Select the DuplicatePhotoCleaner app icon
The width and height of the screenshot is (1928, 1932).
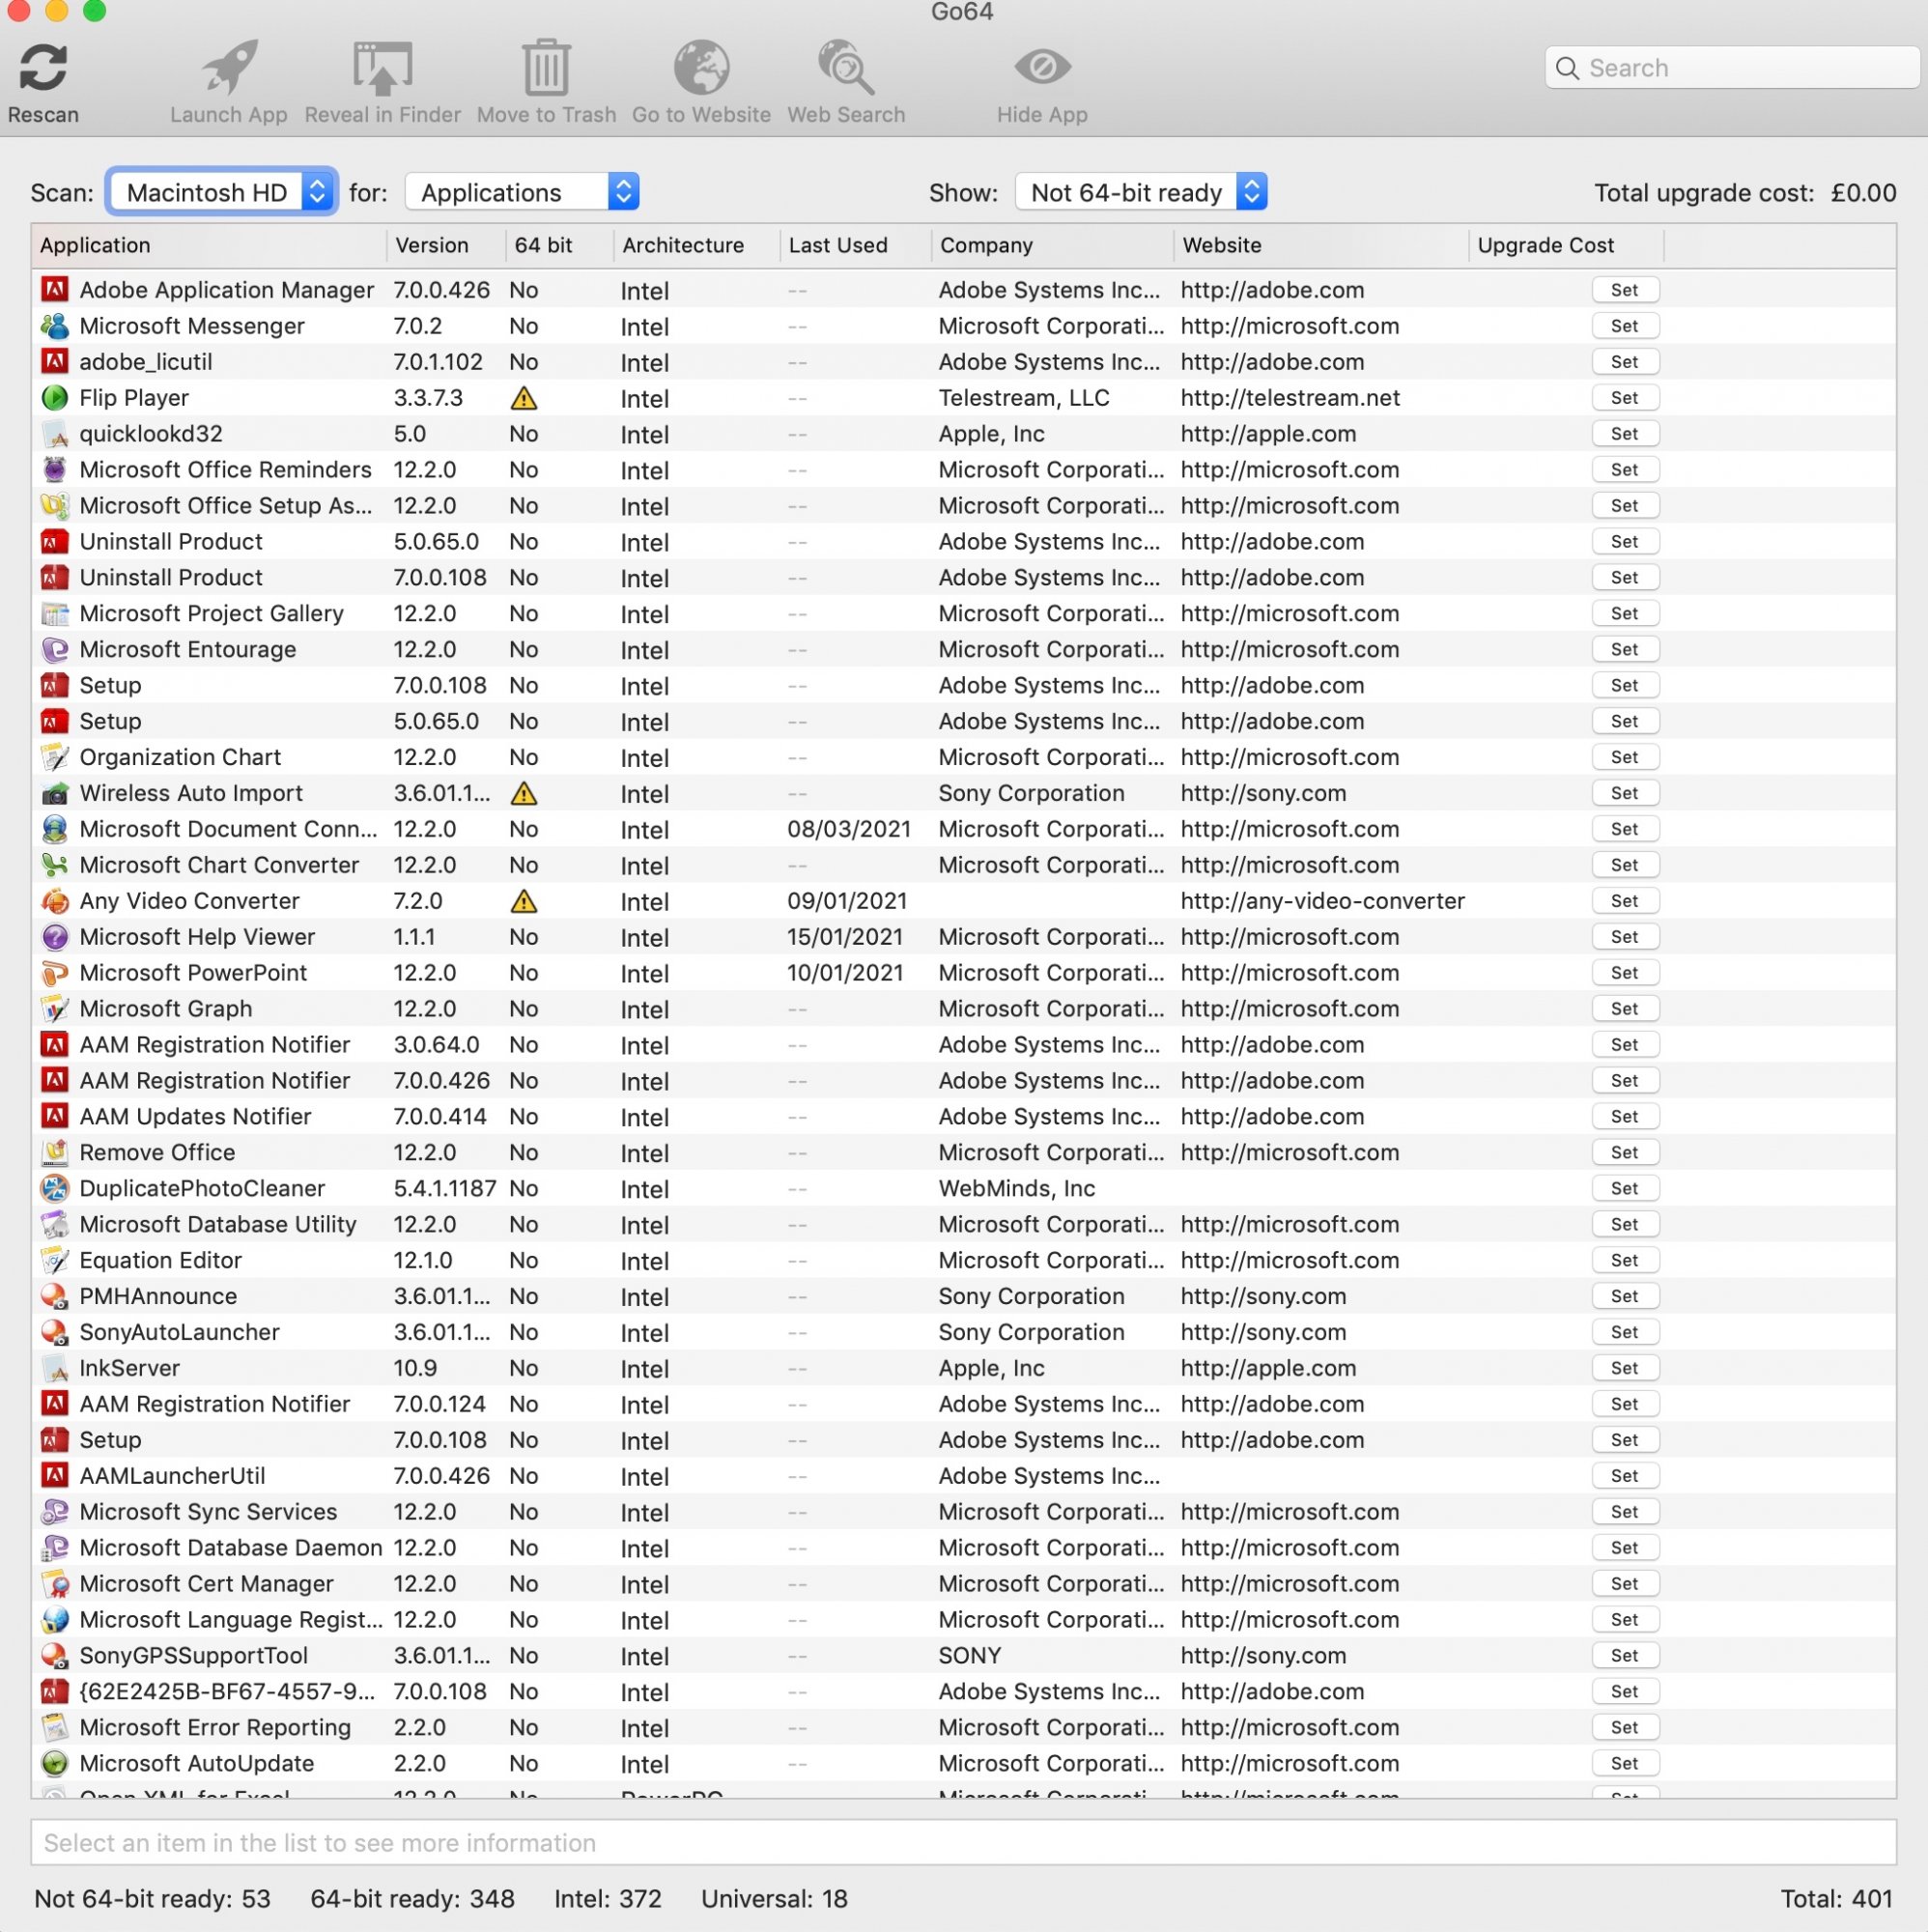coord(55,1189)
